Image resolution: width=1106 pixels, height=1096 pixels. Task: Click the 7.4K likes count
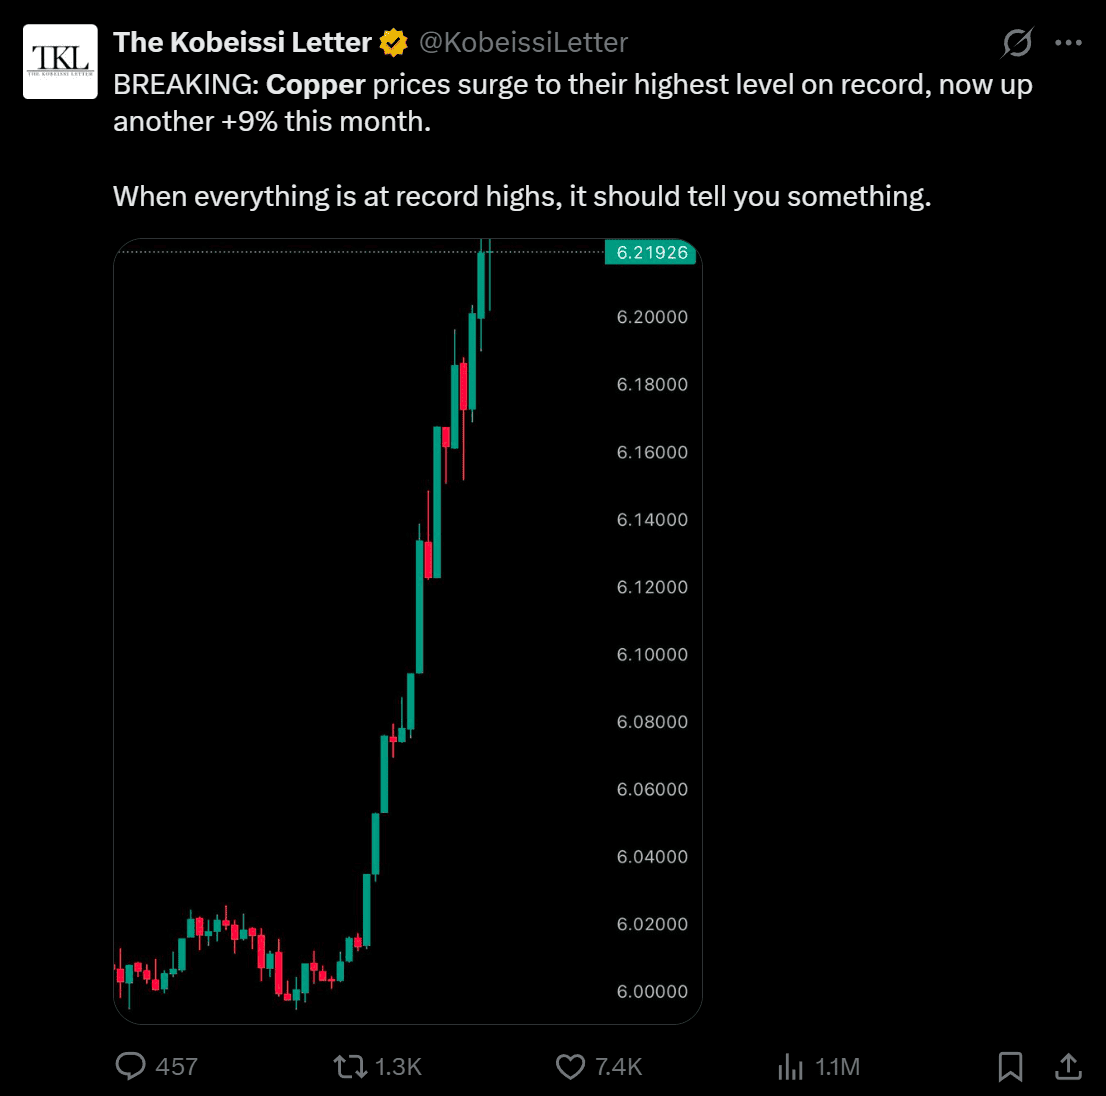click(618, 1067)
